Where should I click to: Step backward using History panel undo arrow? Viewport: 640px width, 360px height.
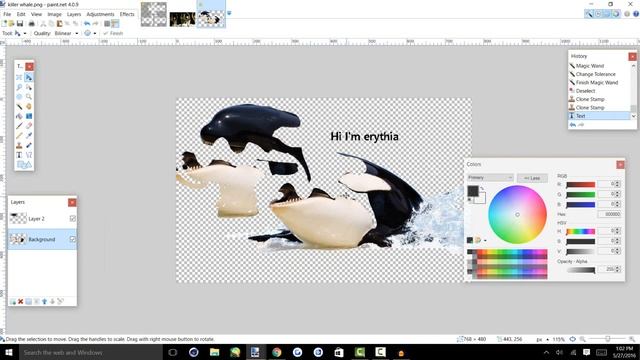(573, 125)
